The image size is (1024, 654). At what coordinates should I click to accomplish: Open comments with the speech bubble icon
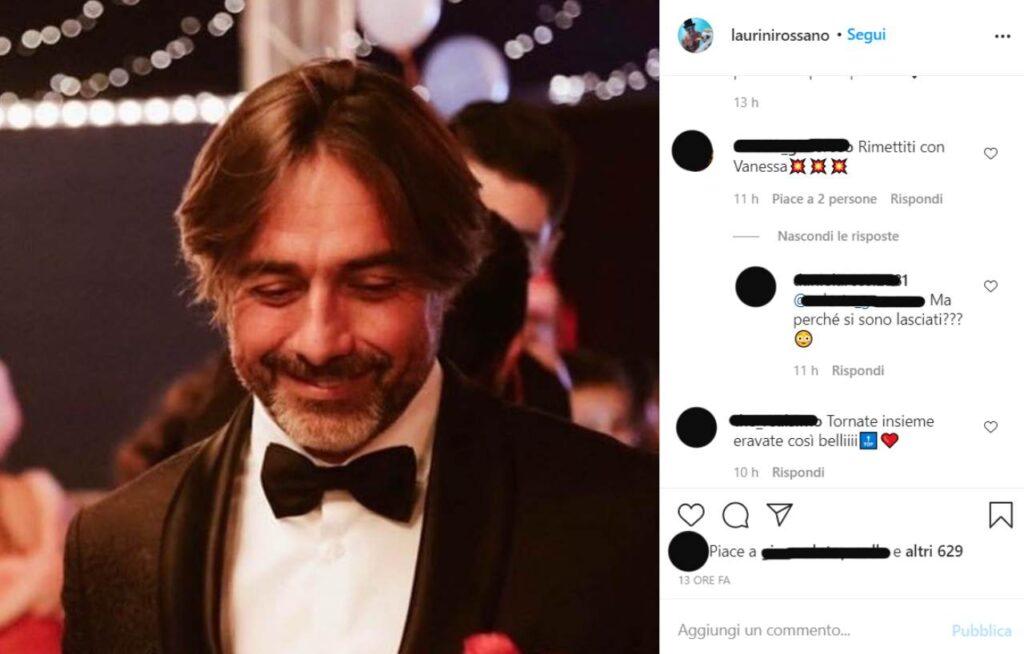point(735,515)
